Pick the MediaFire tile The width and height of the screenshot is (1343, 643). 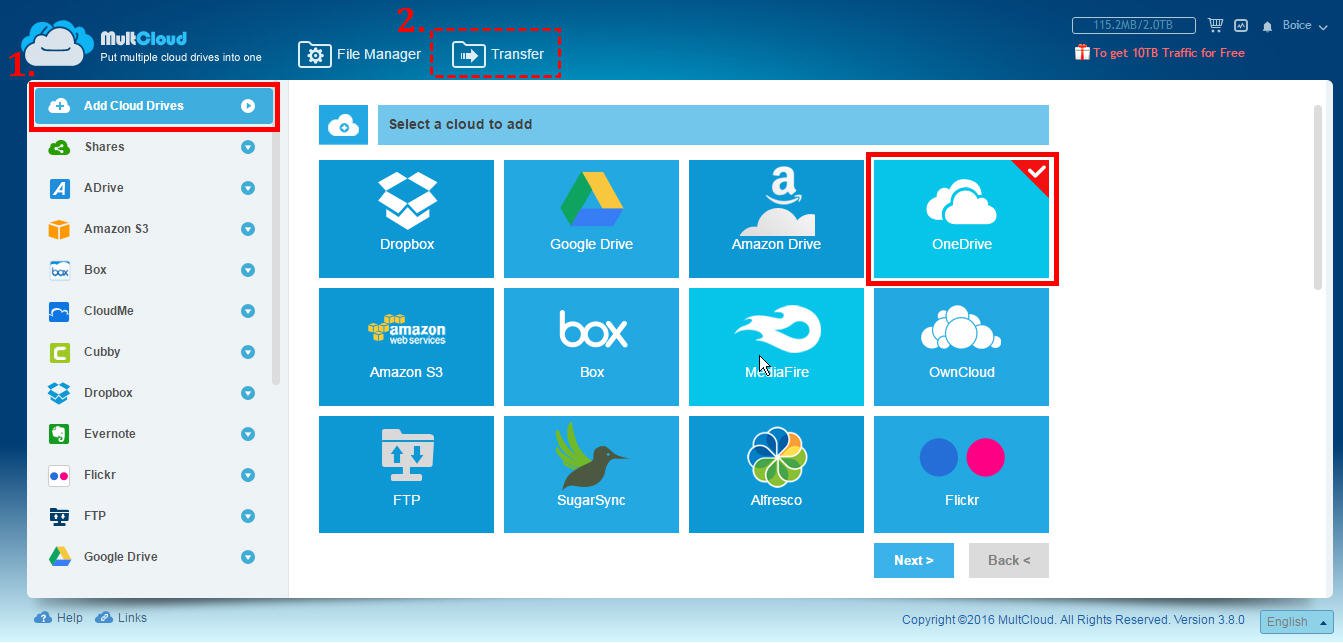coord(776,347)
